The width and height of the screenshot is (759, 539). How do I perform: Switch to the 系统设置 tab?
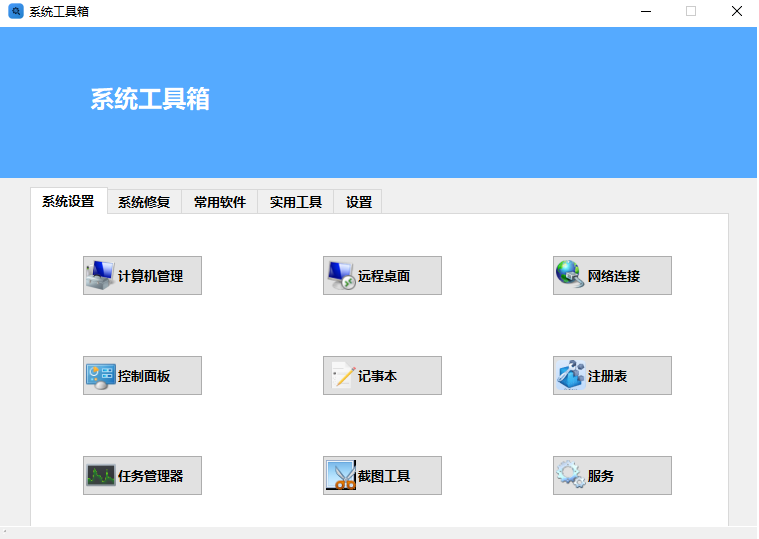68,201
